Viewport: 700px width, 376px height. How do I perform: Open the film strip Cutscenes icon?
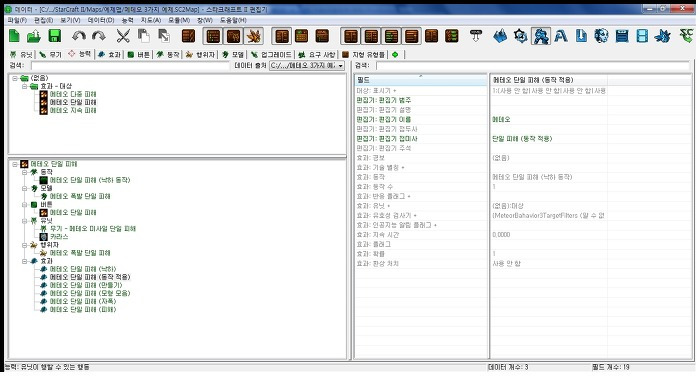click(x=642, y=36)
